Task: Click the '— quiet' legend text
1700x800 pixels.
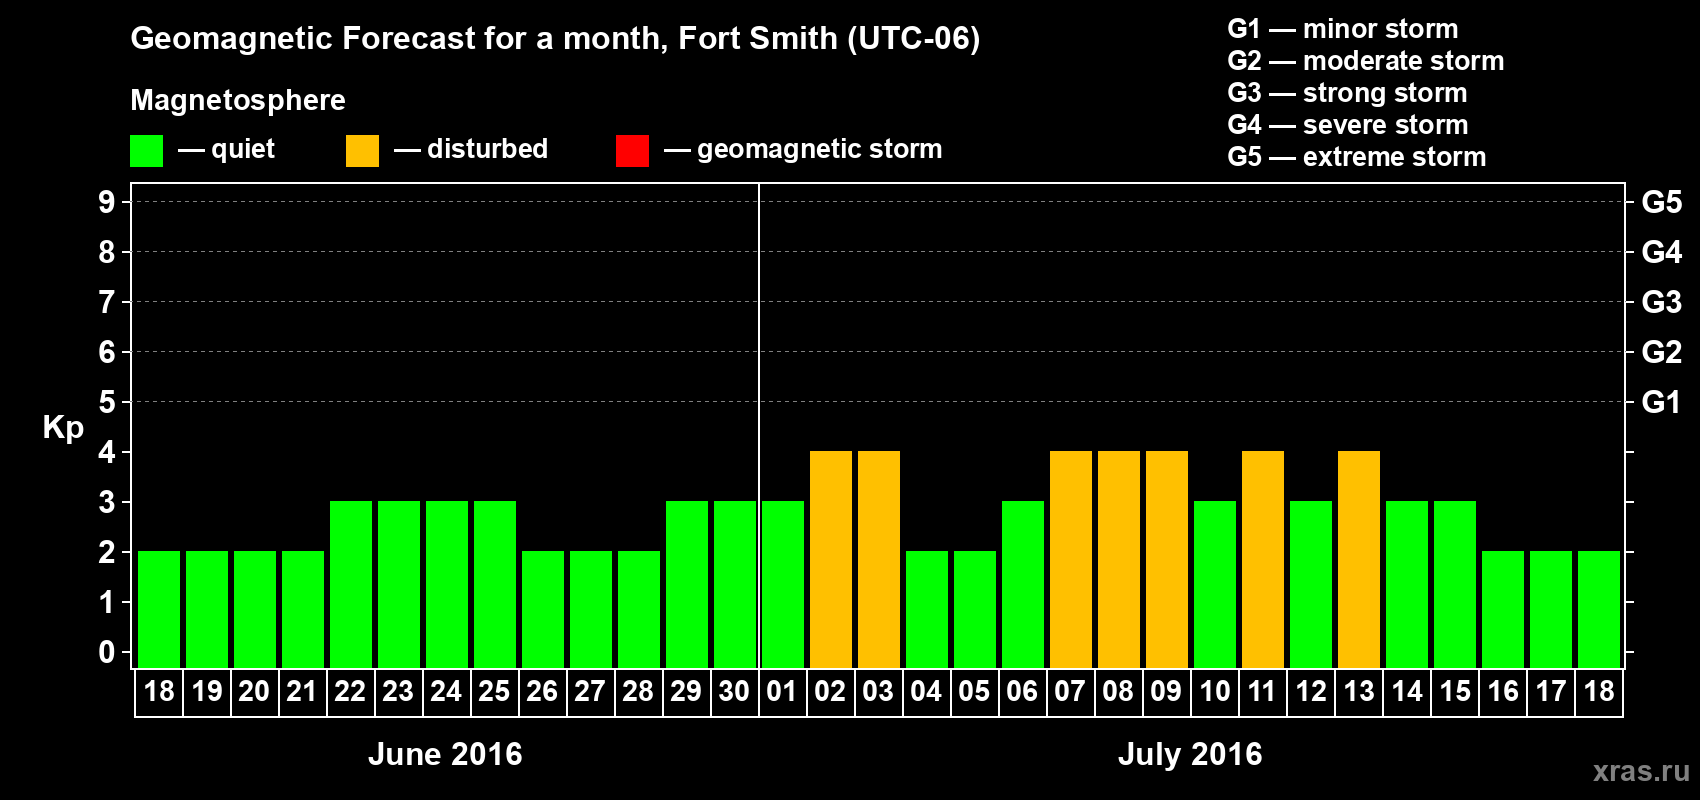Action: pyautogui.click(x=226, y=149)
